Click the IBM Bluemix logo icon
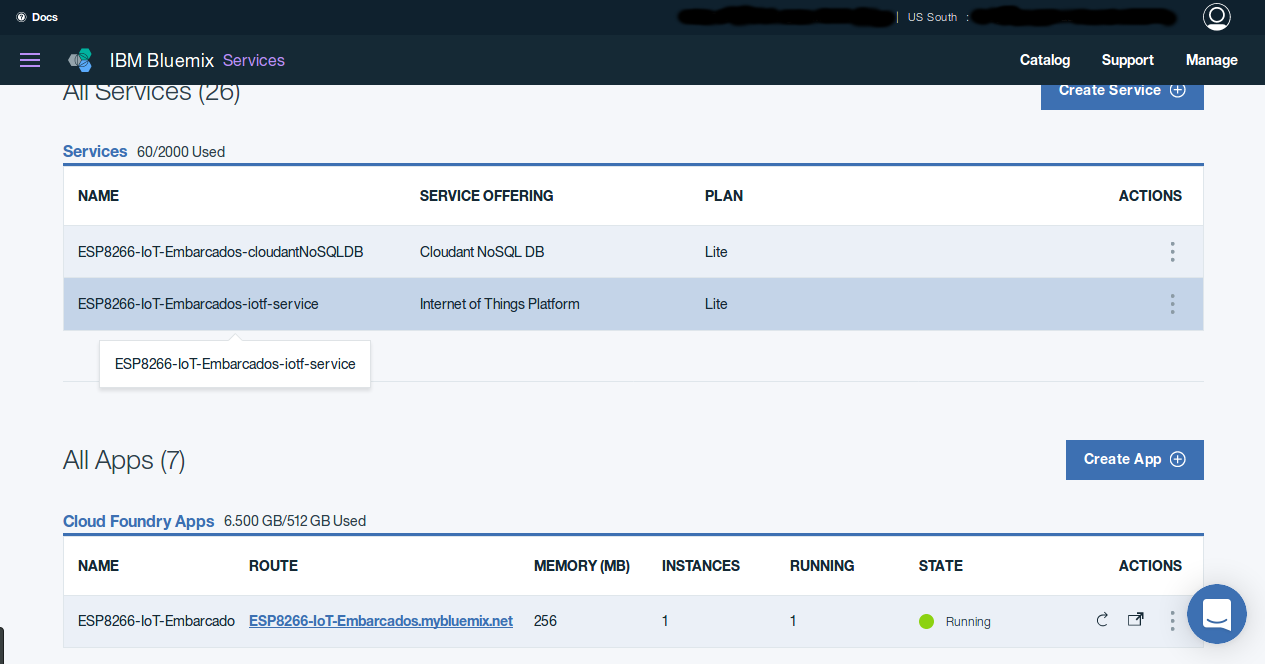 pyautogui.click(x=80, y=60)
